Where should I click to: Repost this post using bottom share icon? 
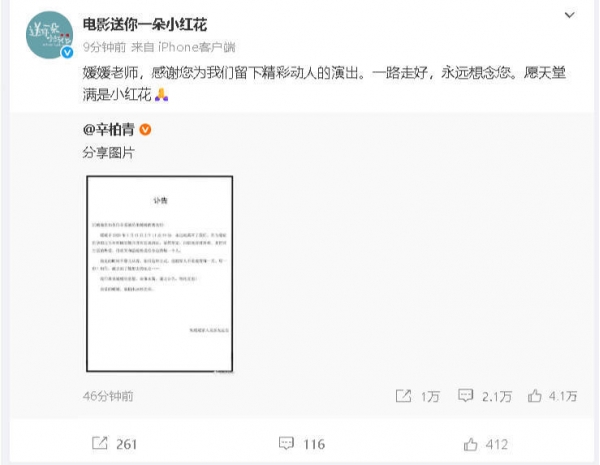[x=100, y=443]
